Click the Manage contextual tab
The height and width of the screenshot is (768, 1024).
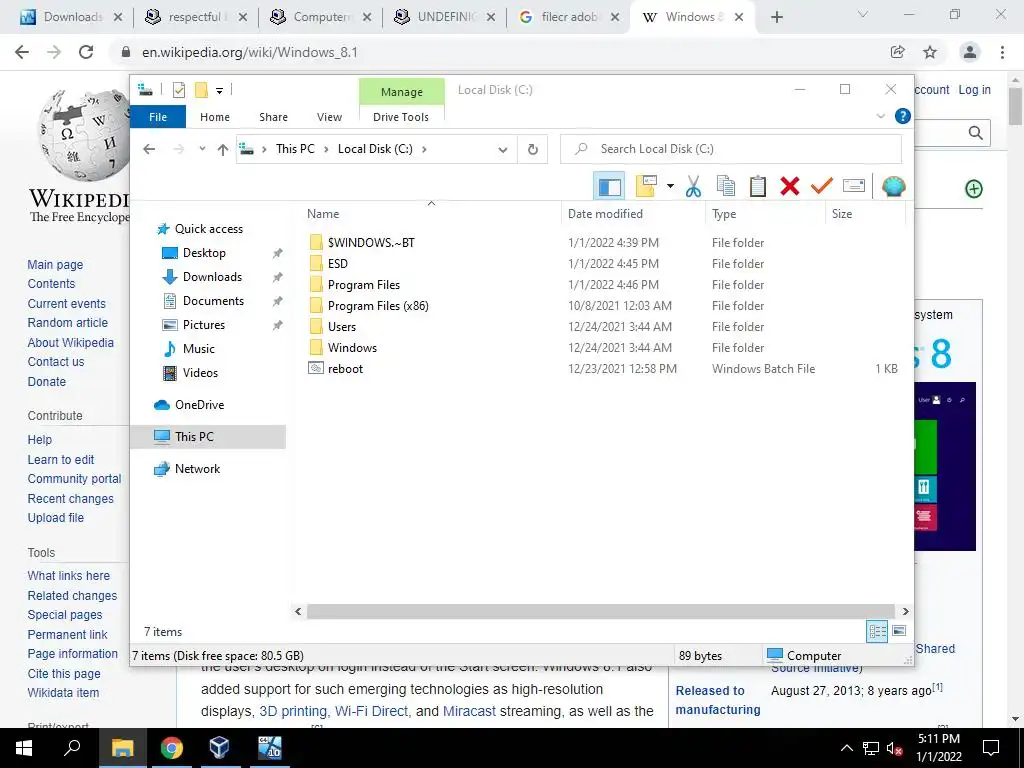coord(402,92)
